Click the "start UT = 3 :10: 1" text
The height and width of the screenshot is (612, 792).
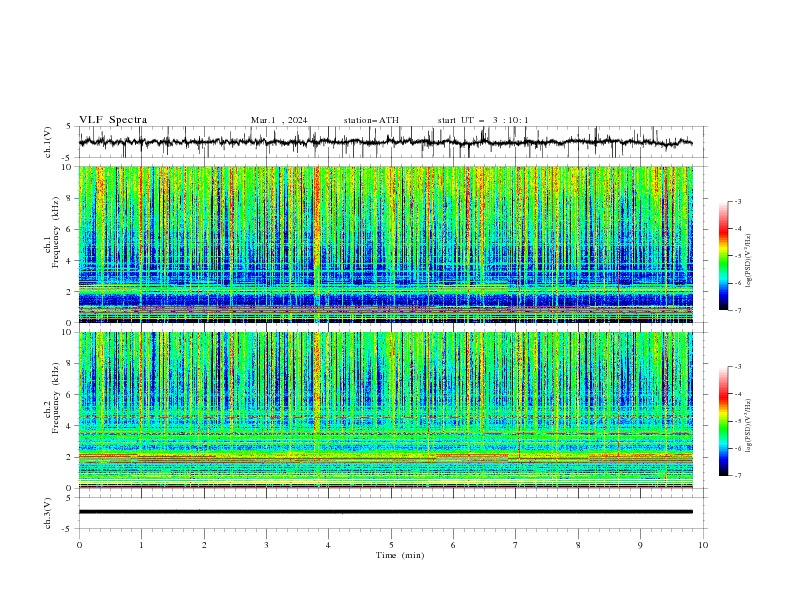pos(483,120)
